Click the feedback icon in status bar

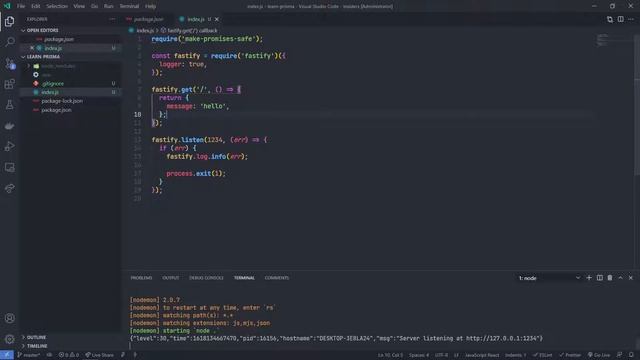[620, 355]
